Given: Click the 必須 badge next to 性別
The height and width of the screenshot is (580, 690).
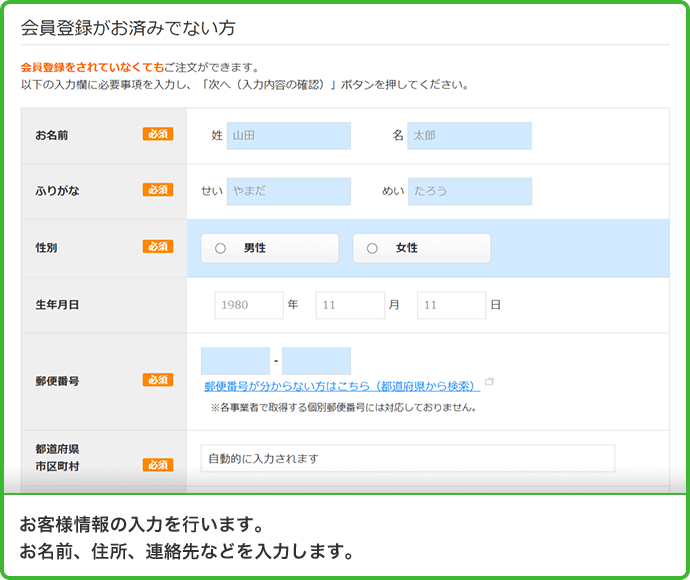Looking at the screenshot, I should [x=158, y=246].
